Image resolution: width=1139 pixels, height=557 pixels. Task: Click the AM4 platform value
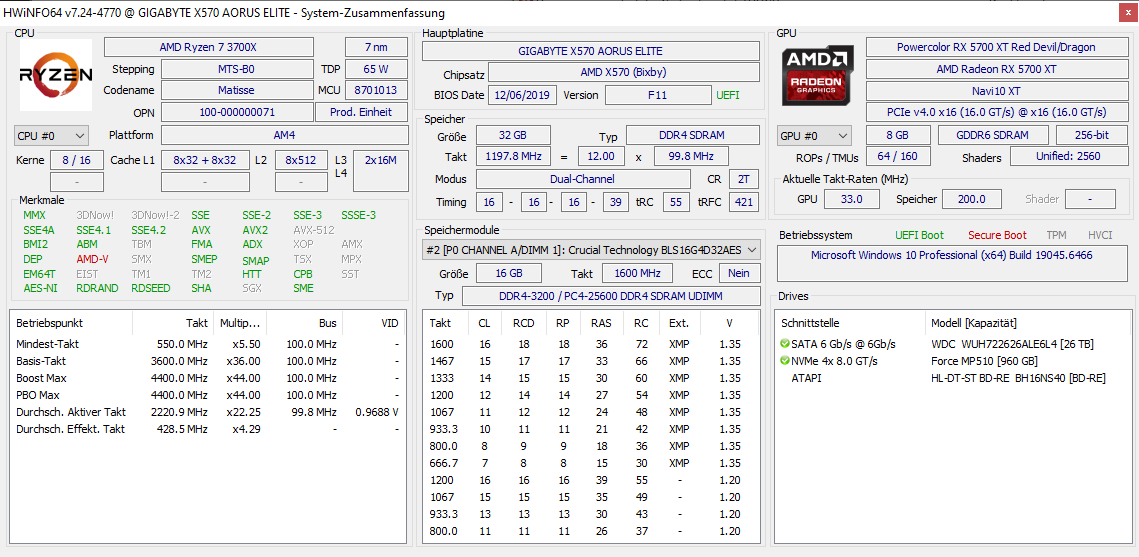click(x=285, y=135)
